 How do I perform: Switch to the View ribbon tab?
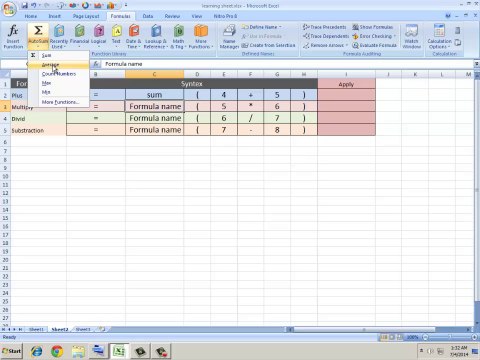[x=197, y=16]
